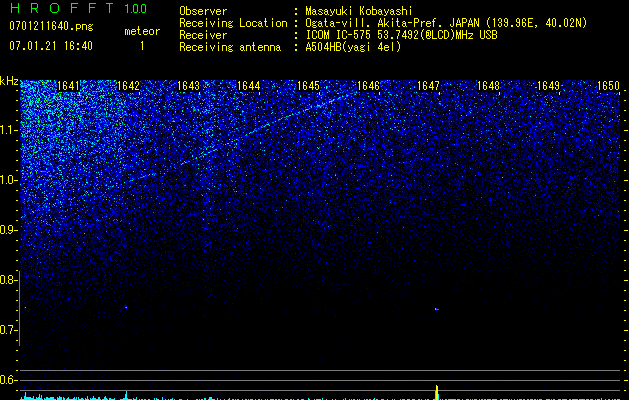Click location text Ogata-vill. Akita-Pref. JAPAN
Image resolution: width=629 pixels, height=400 pixels.
tap(392, 23)
